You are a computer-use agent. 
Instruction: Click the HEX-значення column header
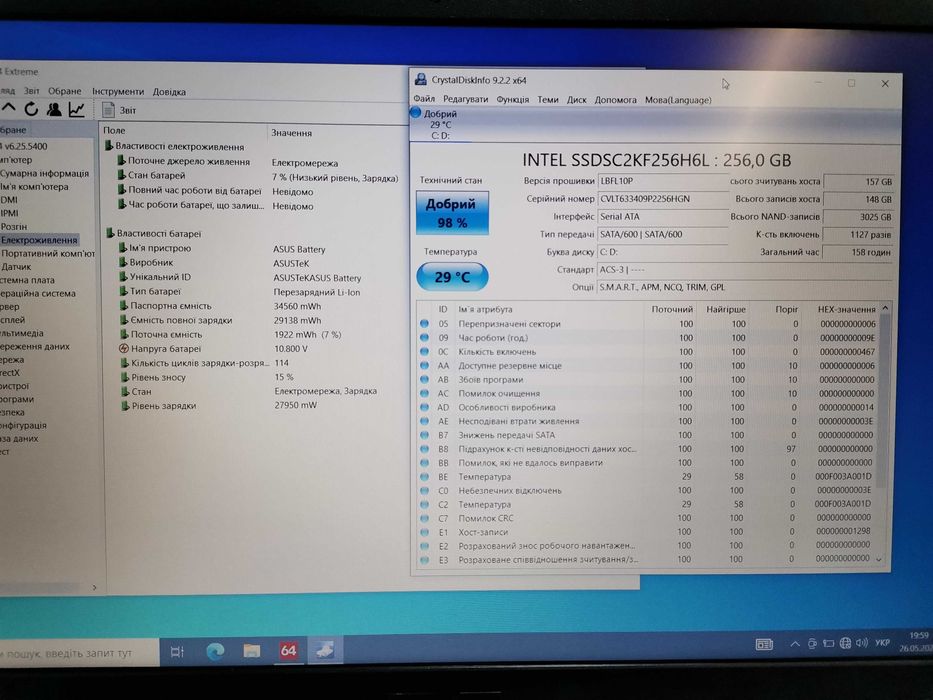(846, 309)
